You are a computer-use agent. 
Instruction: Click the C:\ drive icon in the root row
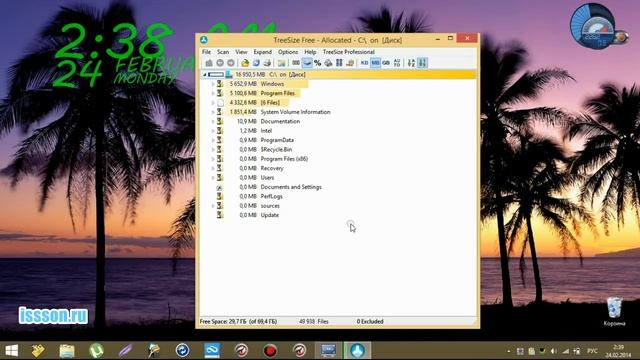point(229,75)
